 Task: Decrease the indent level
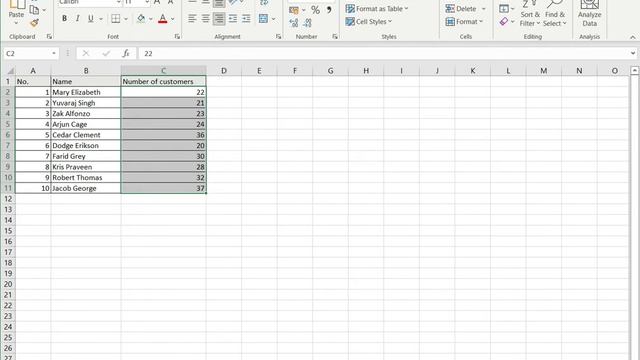coord(232,19)
